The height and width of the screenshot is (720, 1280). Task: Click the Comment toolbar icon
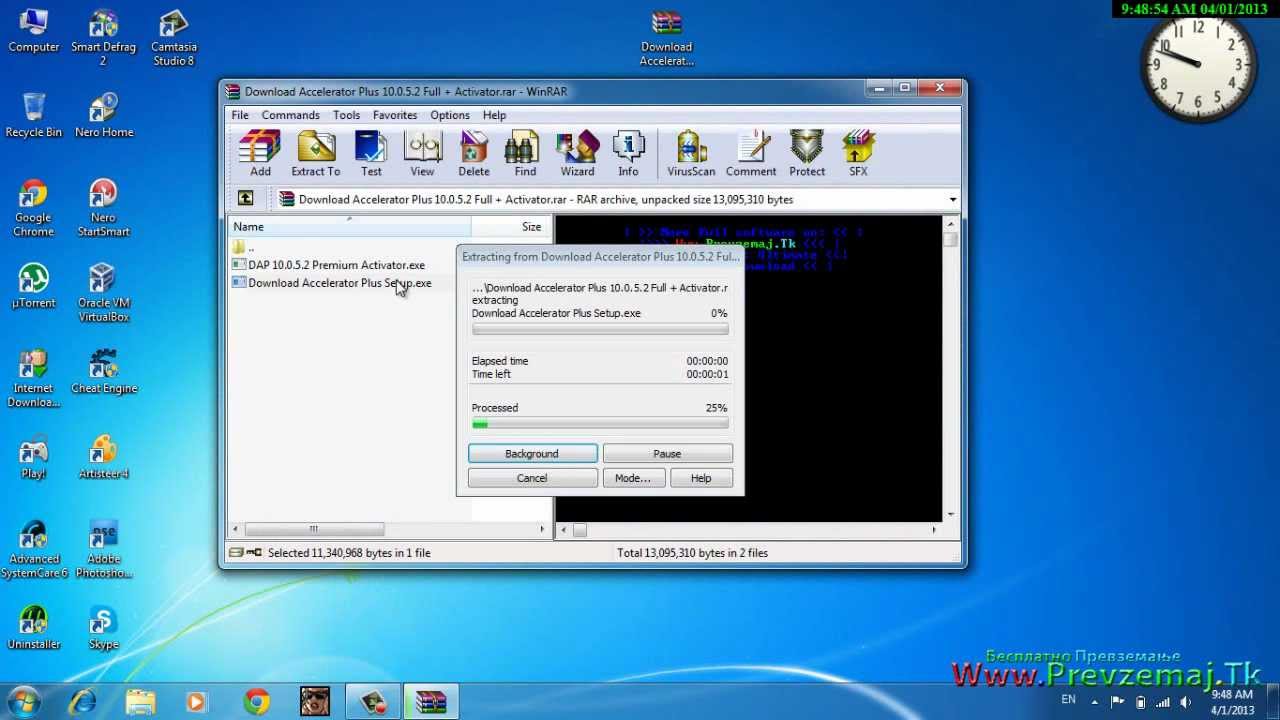751,154
